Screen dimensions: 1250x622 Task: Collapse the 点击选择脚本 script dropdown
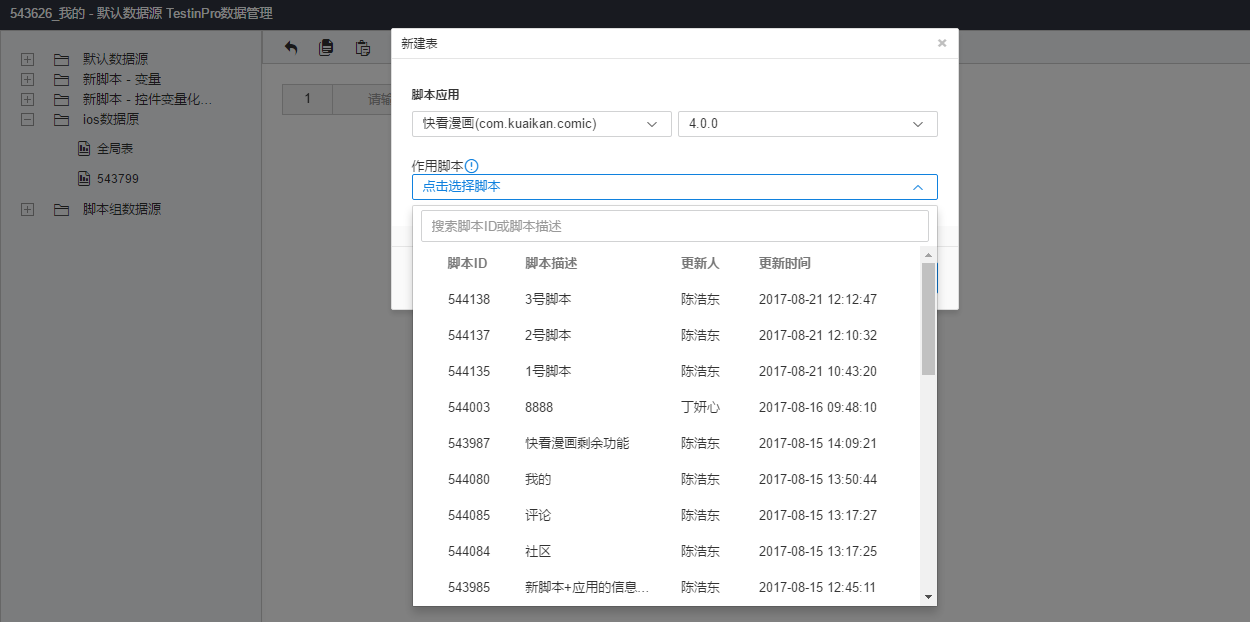point(674,187)
